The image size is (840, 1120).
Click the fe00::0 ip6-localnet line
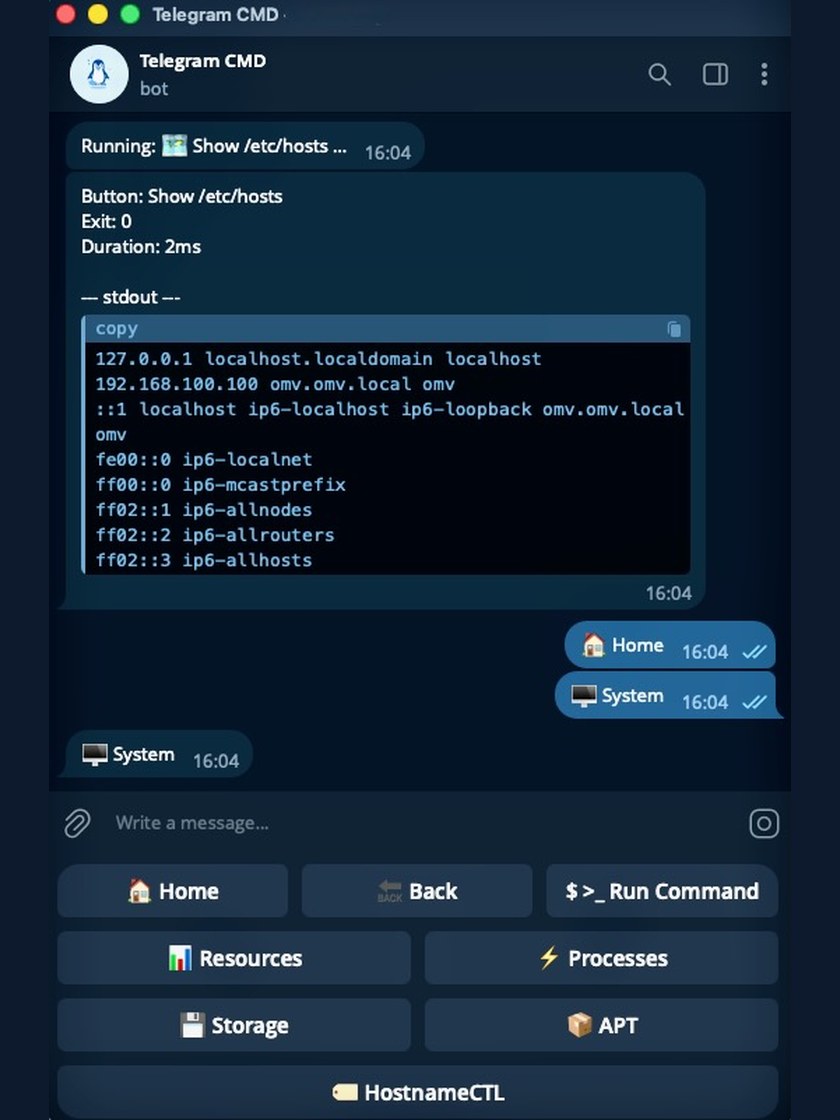coord(204,459)
